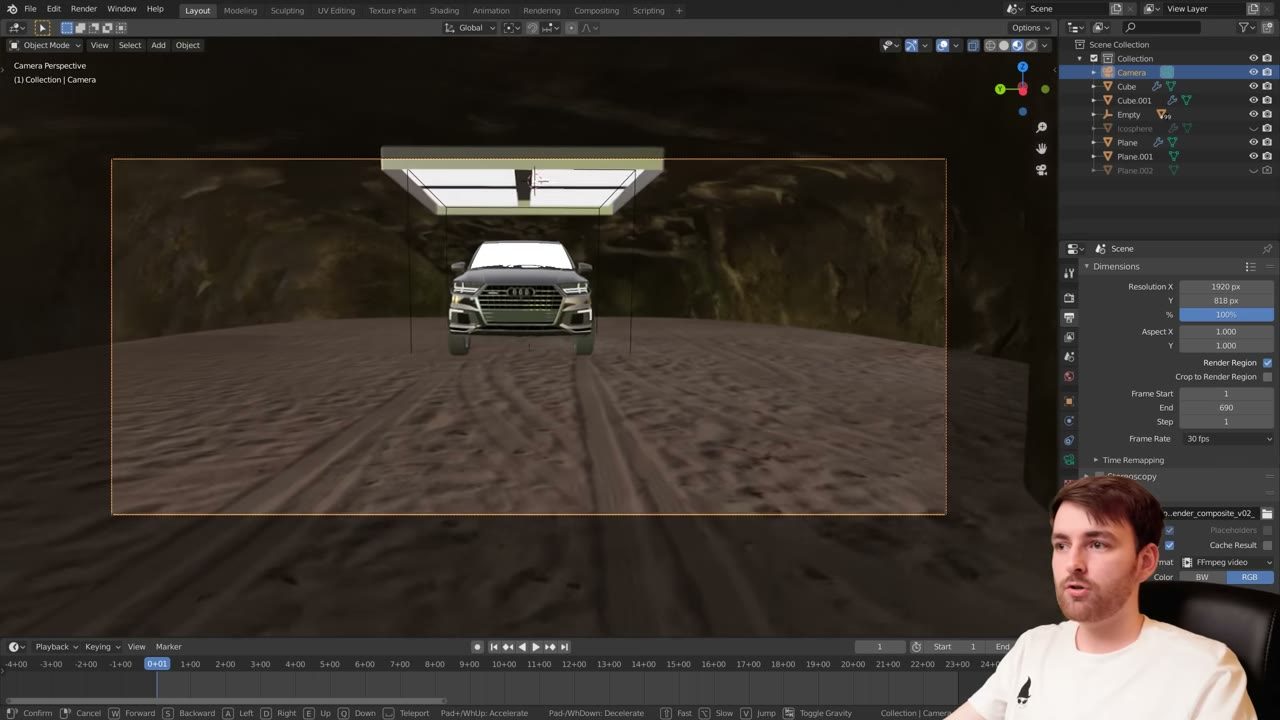Open the Object properties tab icon
The height and width of the screenshot is (720, 1280).
coord(1069,401)
